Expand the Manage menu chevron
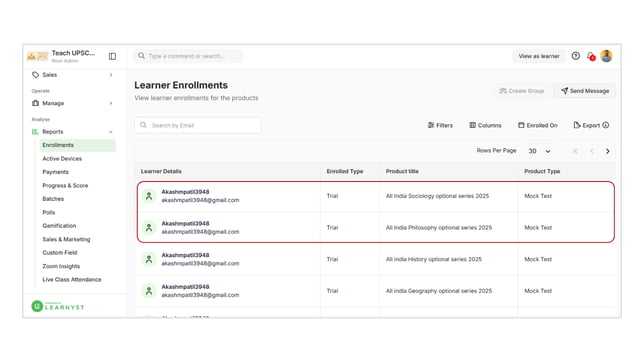Screen dimensions: 644x362 click(x=111, y=103)
